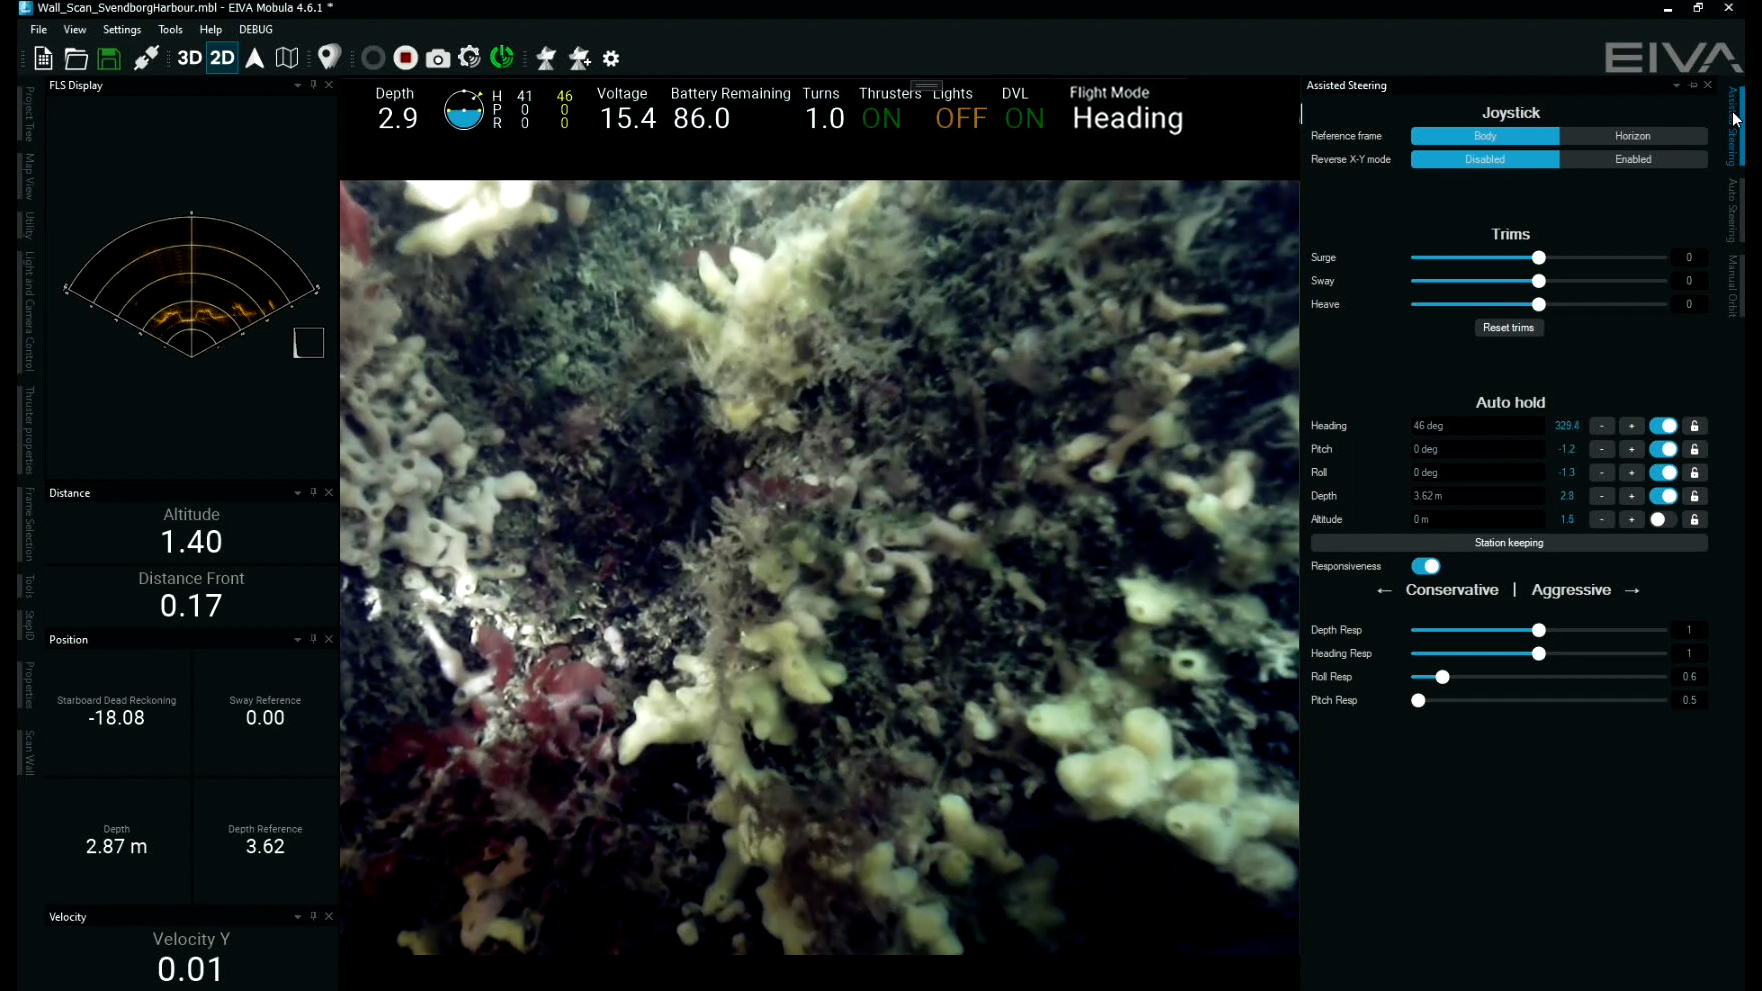
Task: Click the Reset trims button
Action: click(1508, 328)
